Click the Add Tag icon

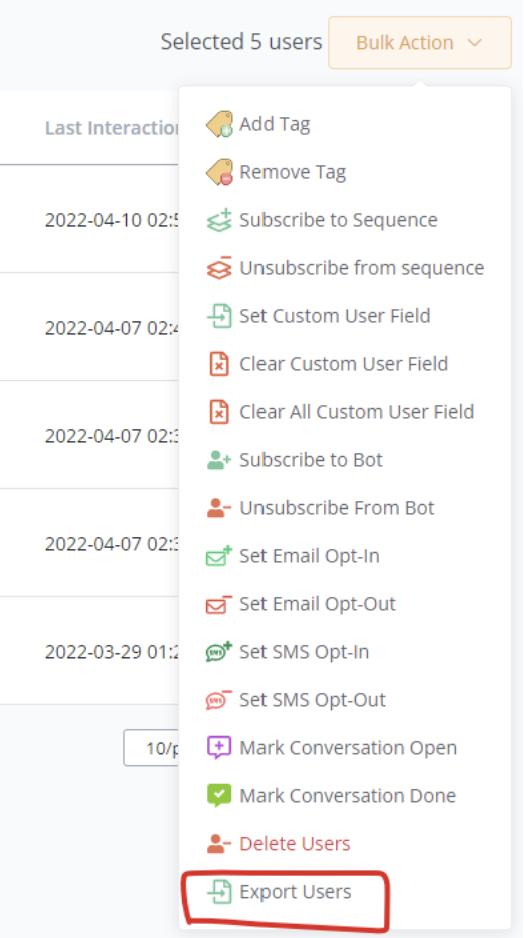pyautogui.click(x=219, y=124)
